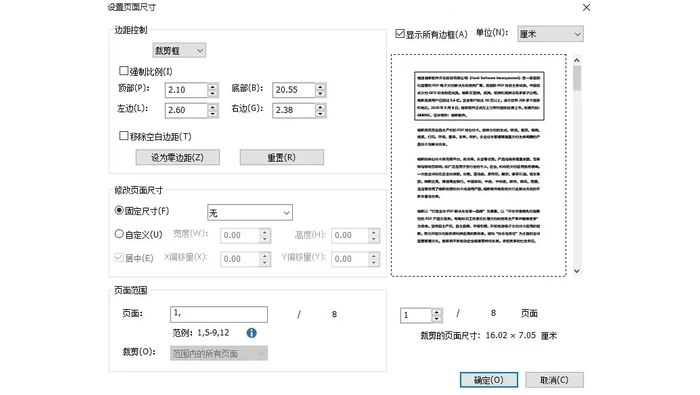This screenshot has height=395, width=700.
Task: Click the 高度(H) field
Action: (x=350, y=235)
